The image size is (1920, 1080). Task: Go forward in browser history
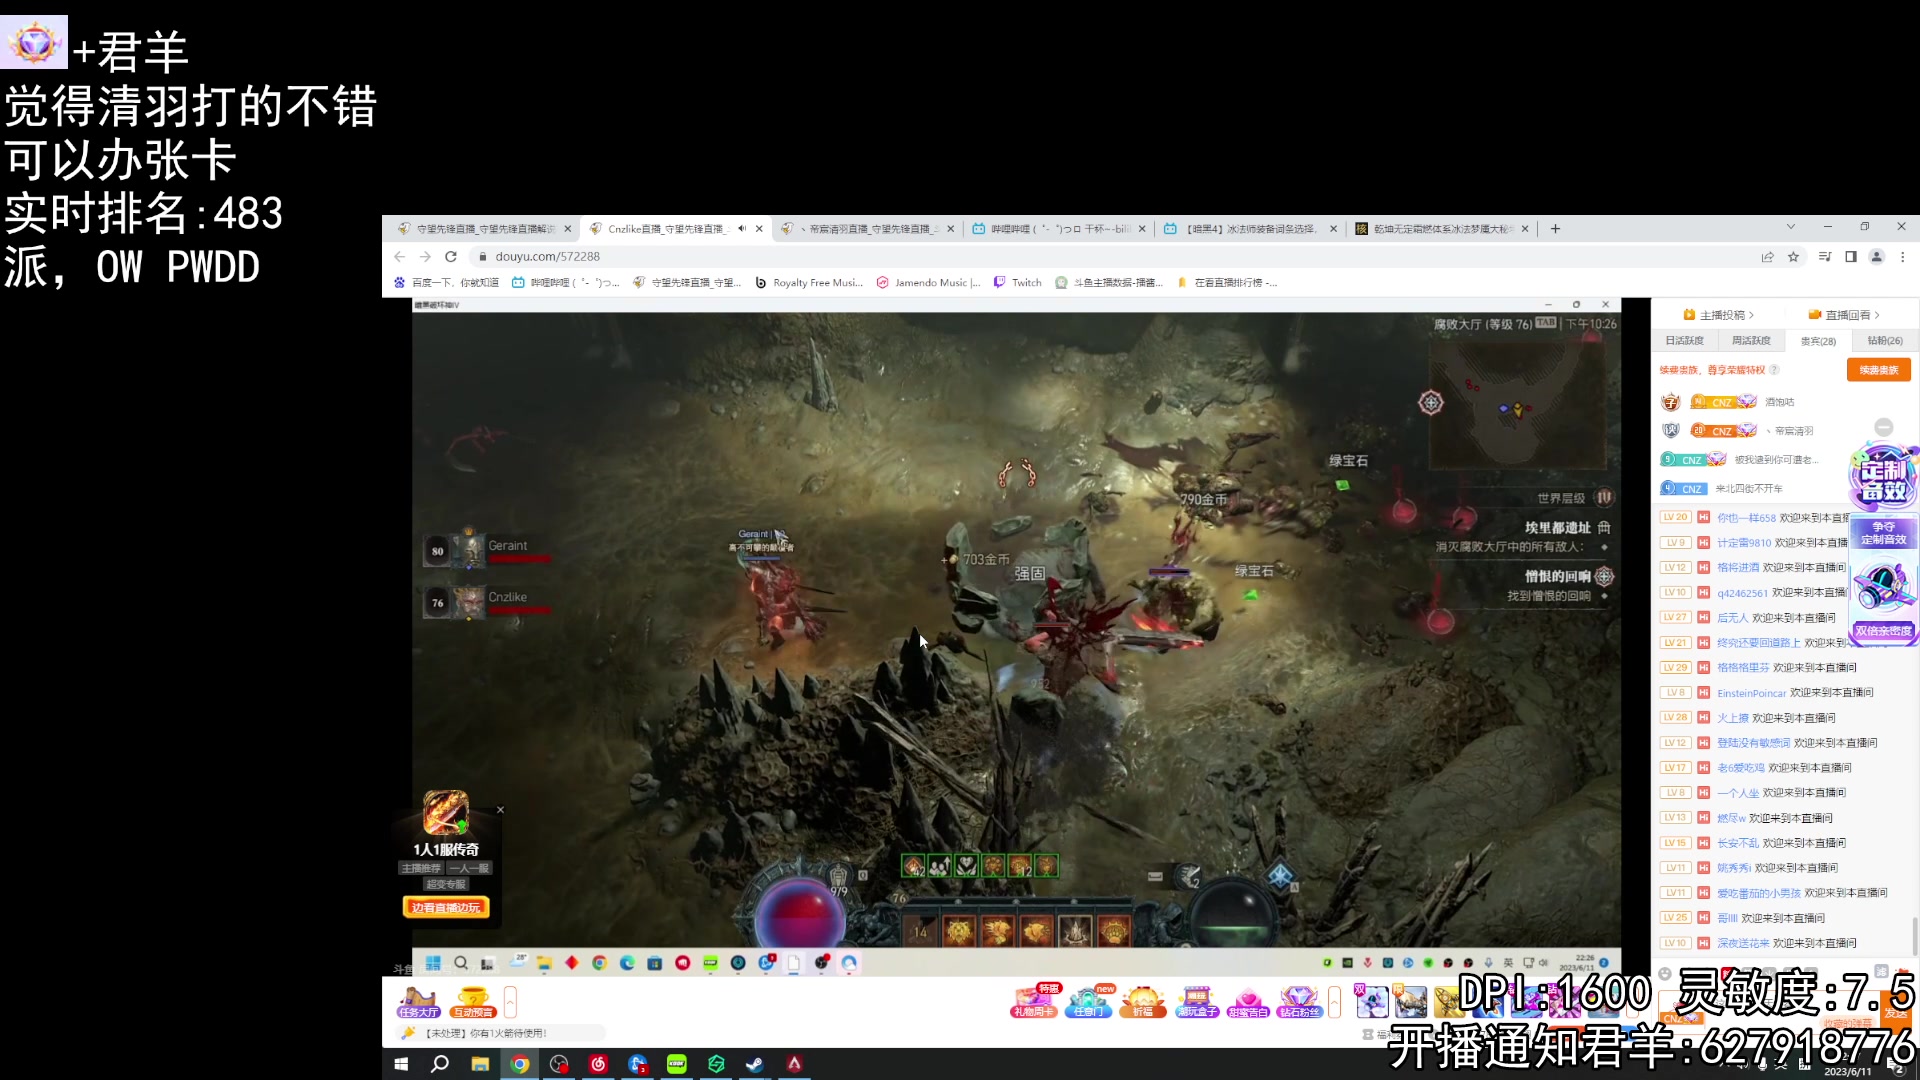tap(425, 257)
